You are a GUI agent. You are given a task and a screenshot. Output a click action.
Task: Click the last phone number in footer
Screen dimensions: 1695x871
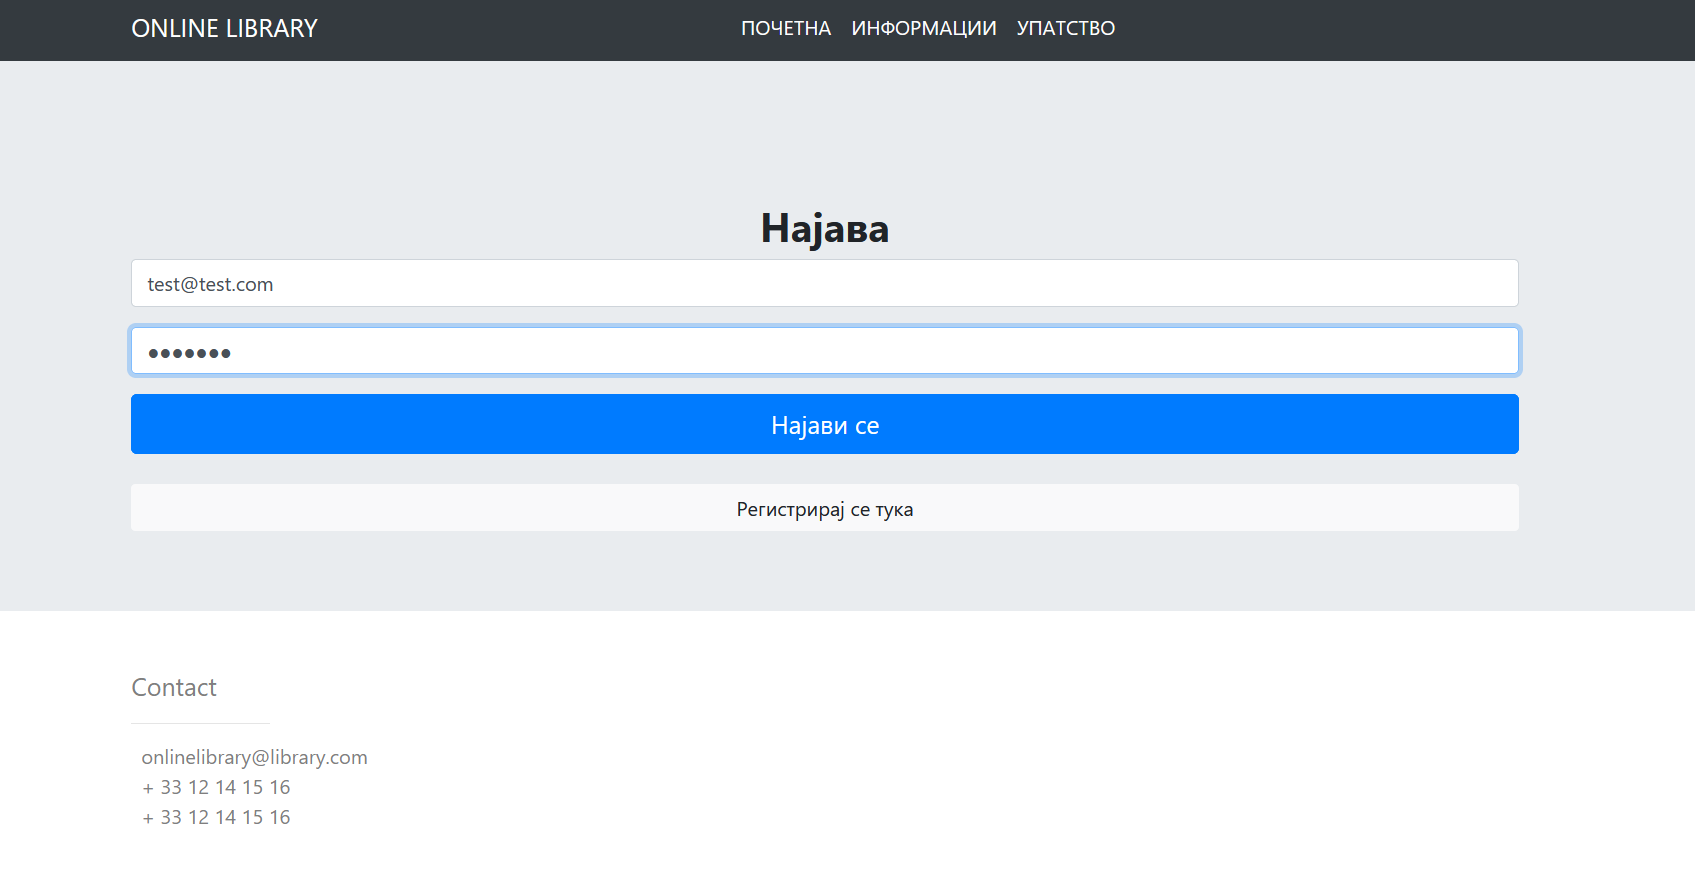tap(216, 818)
